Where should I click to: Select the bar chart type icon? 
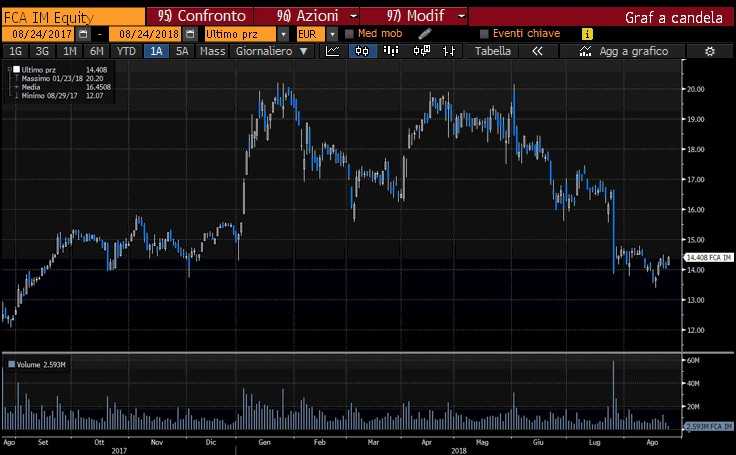391,51
